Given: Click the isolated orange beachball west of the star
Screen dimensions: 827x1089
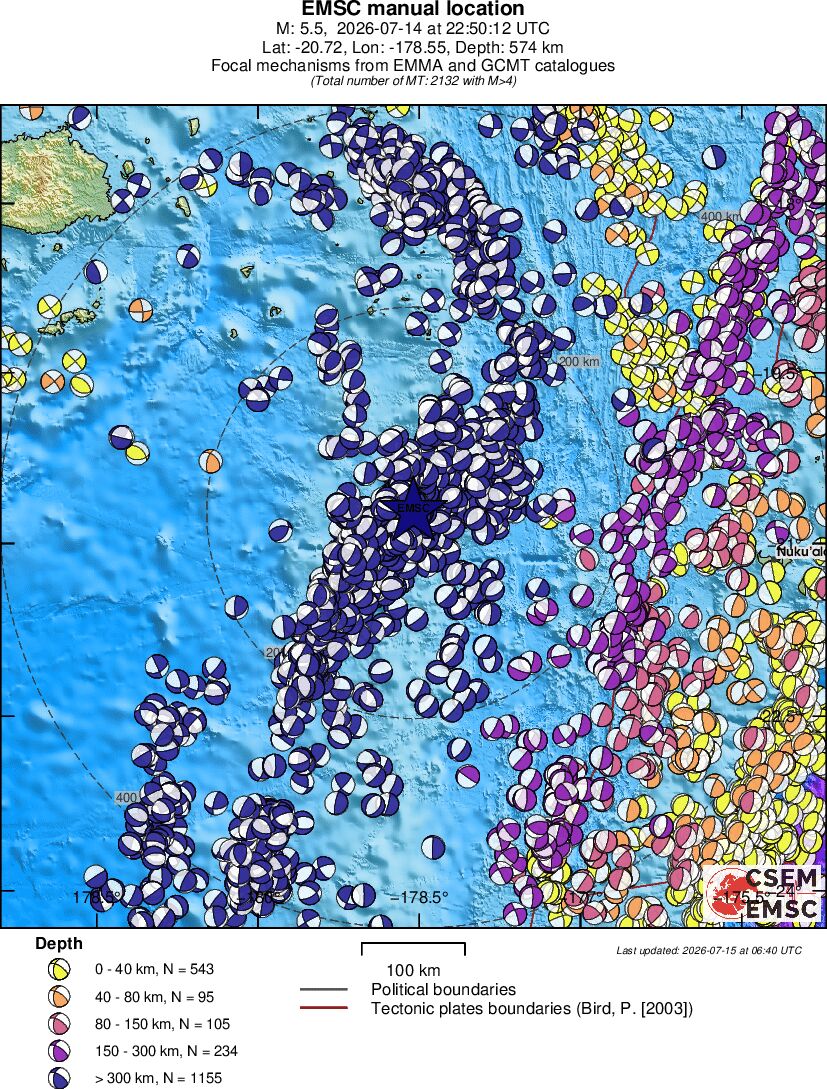Looking at the screenshot, I should click(x=210, y=460).
